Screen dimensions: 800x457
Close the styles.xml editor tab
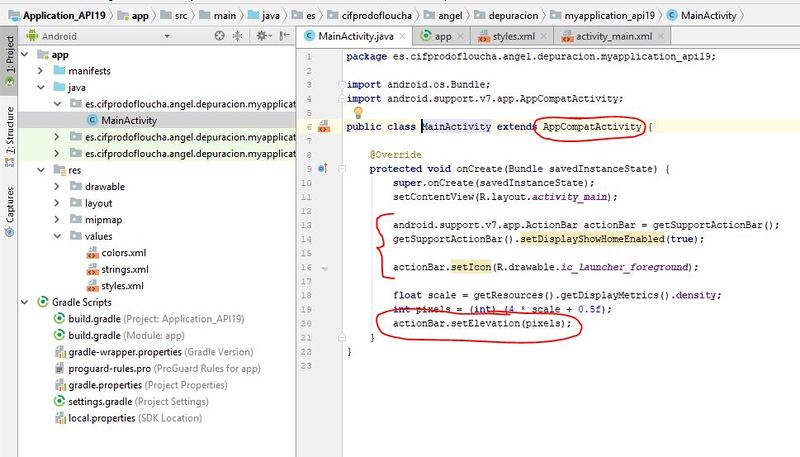544,36
